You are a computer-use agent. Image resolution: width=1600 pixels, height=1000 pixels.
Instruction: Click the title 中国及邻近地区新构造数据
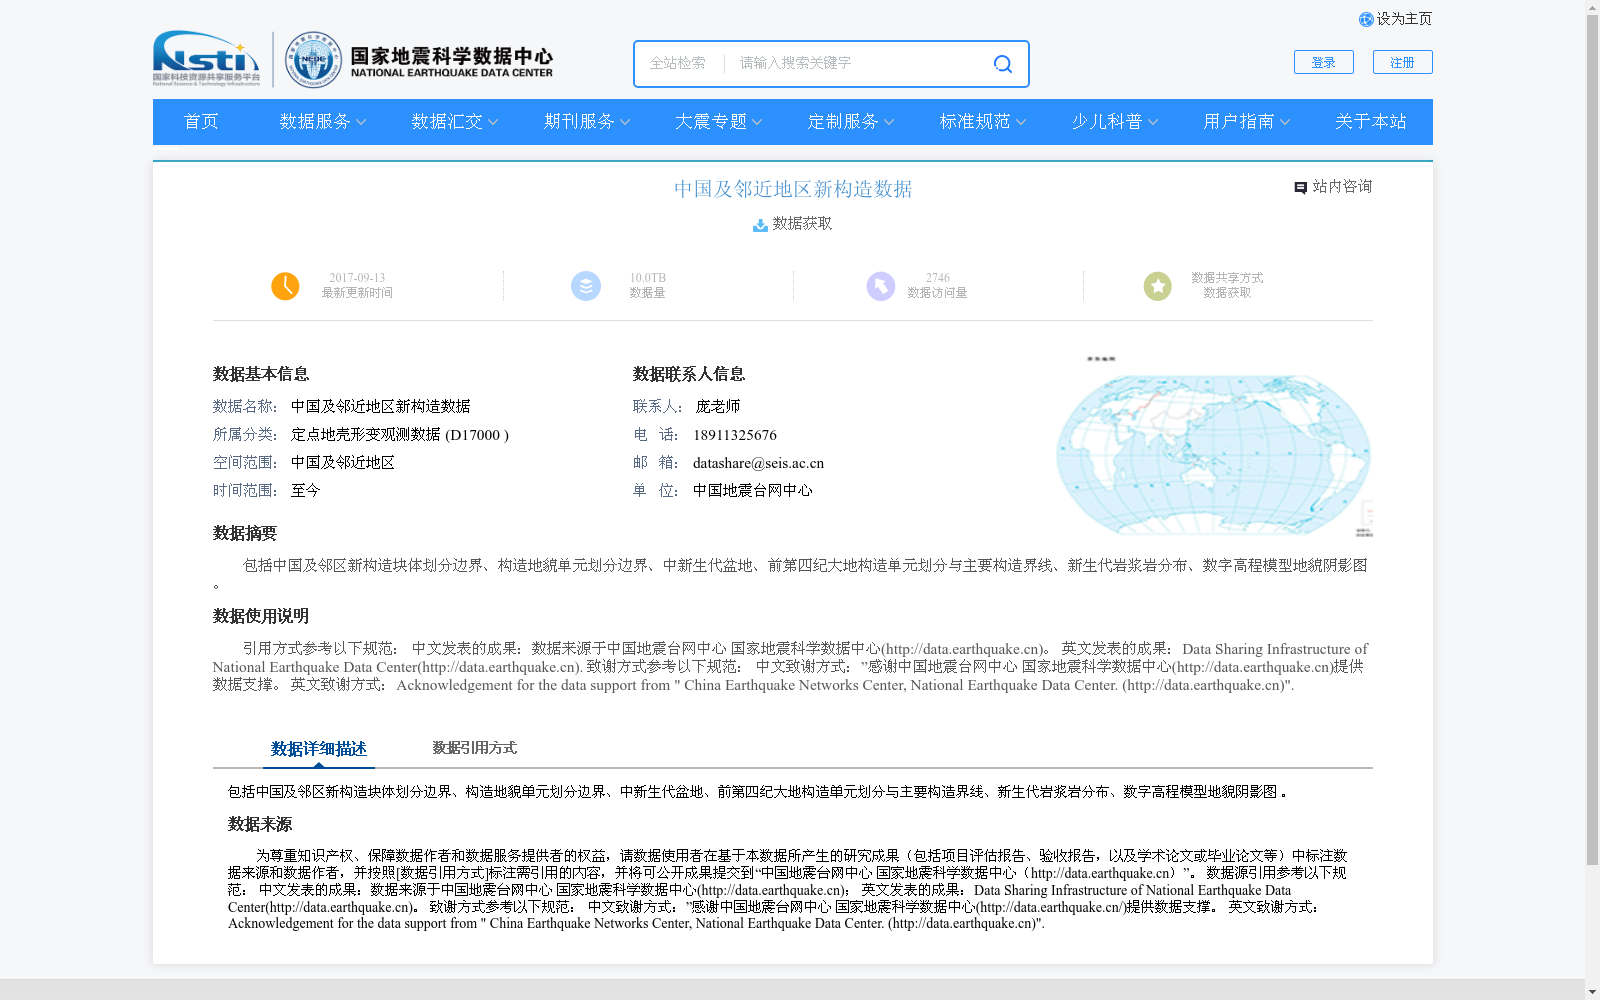coord(793,189)
